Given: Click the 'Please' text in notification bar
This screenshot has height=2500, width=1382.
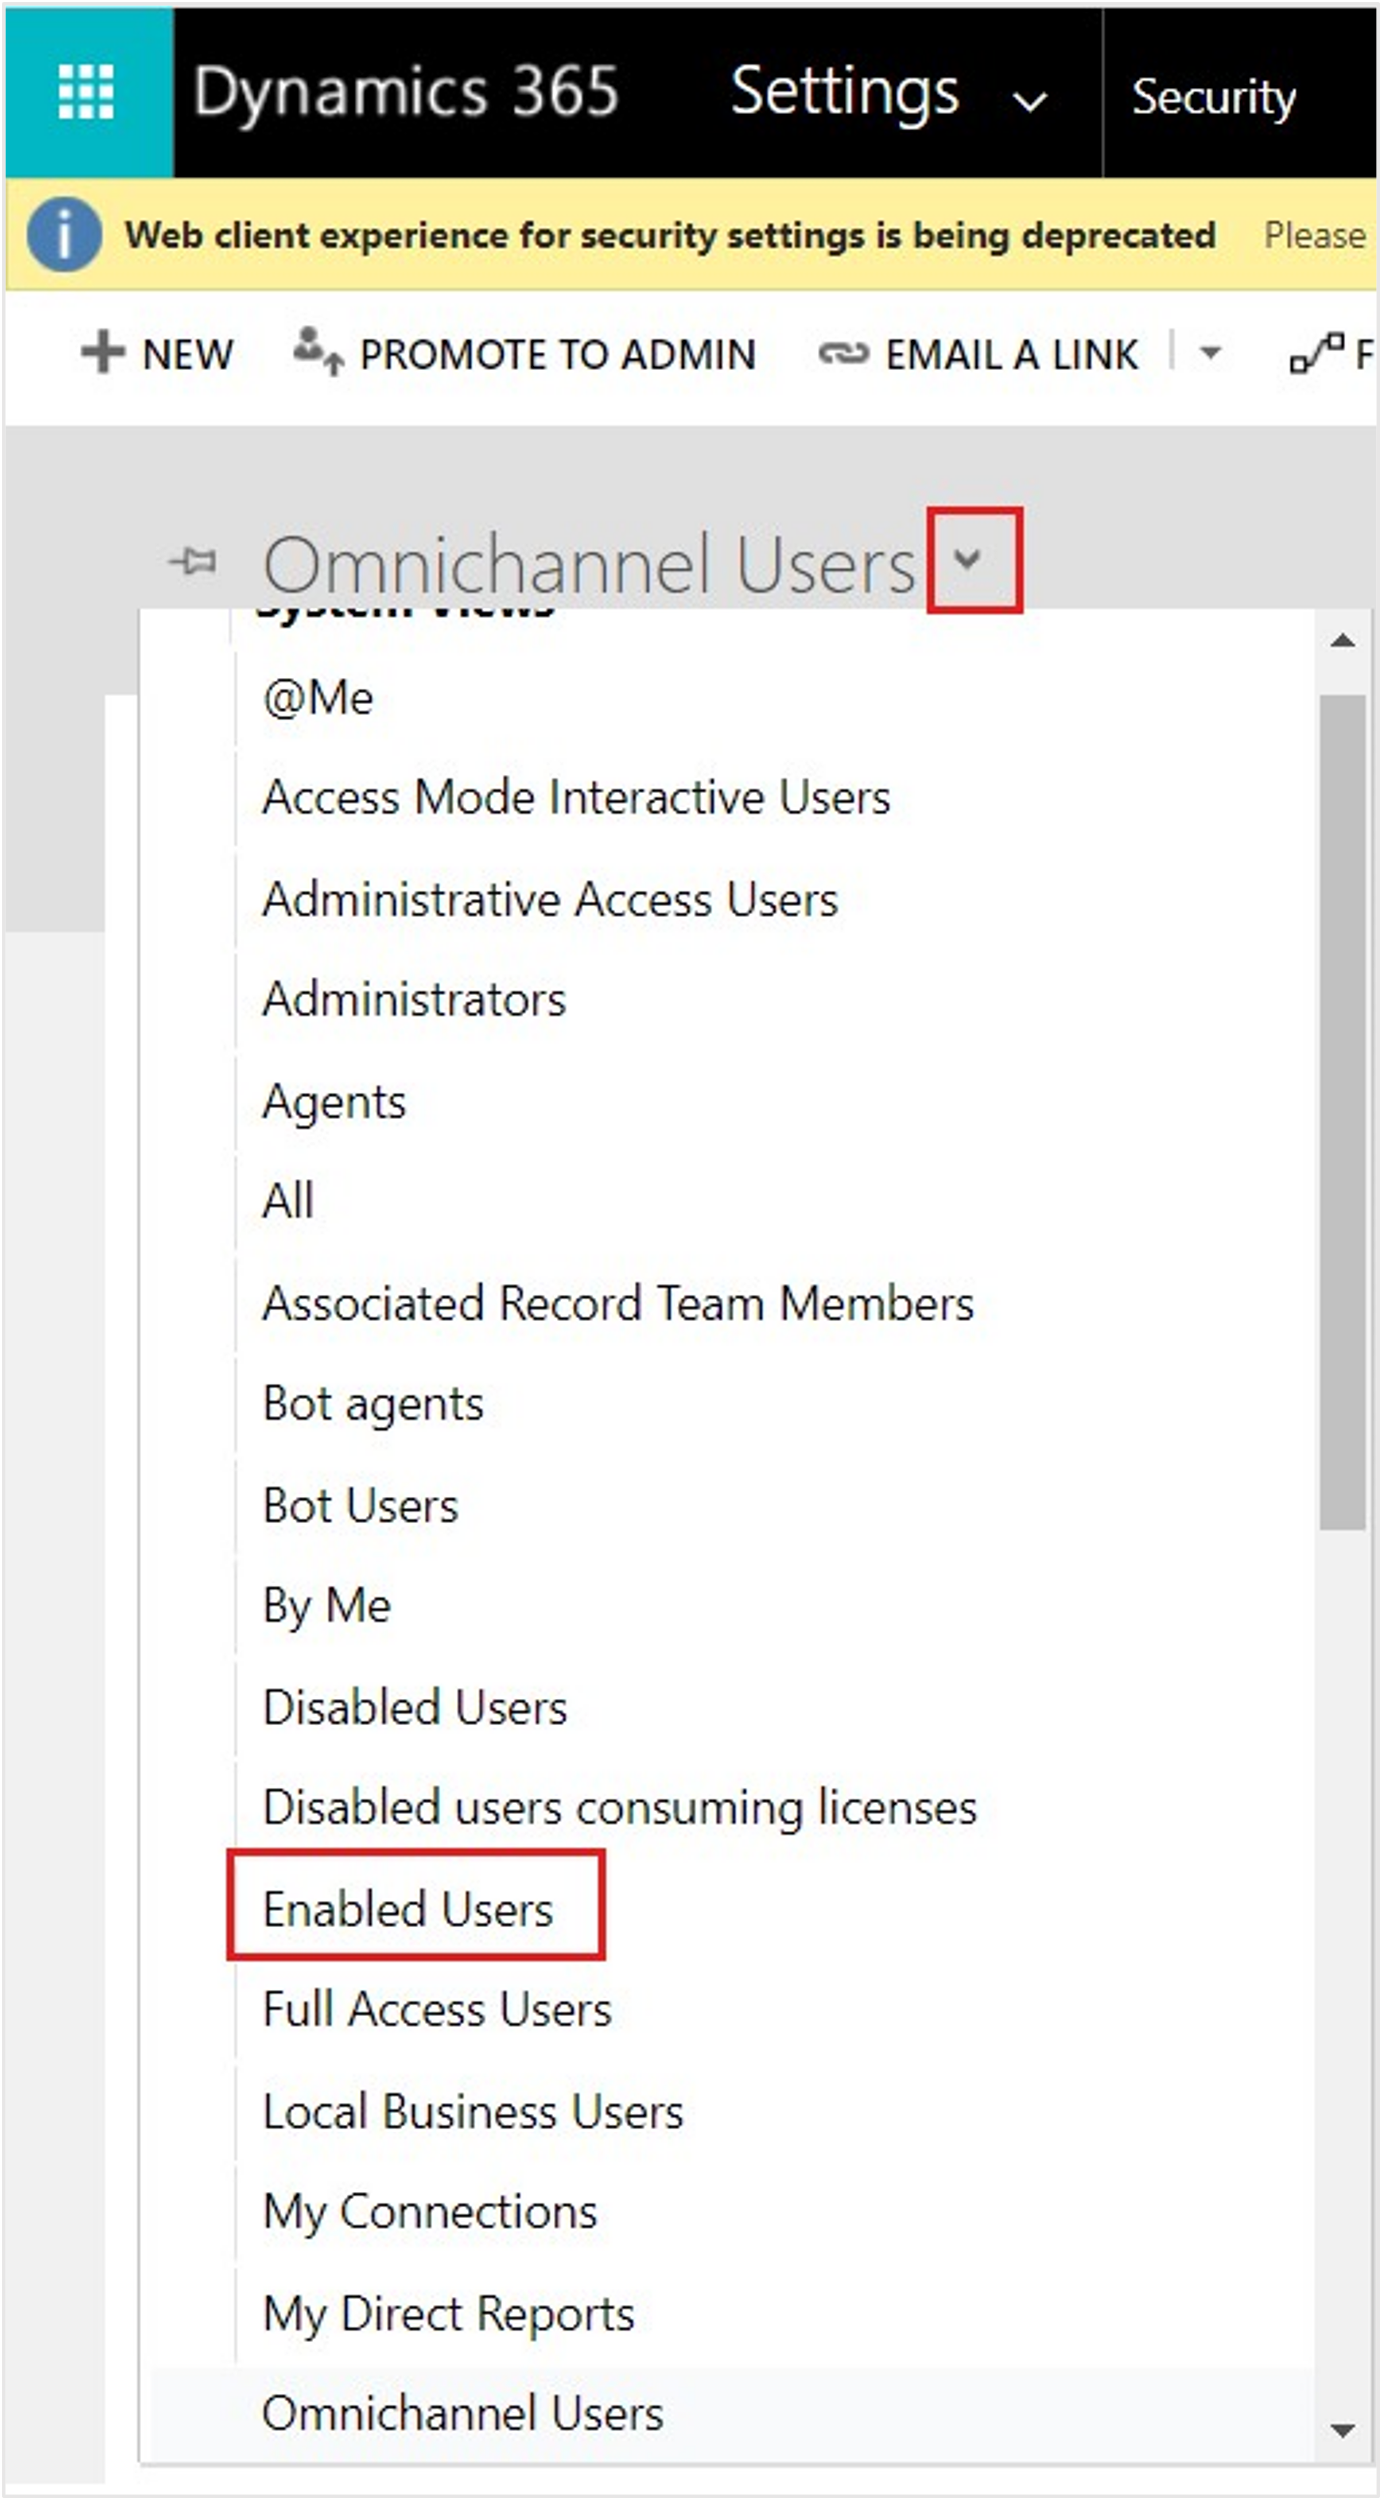Looking at the screenshot, I should 1314,236.
